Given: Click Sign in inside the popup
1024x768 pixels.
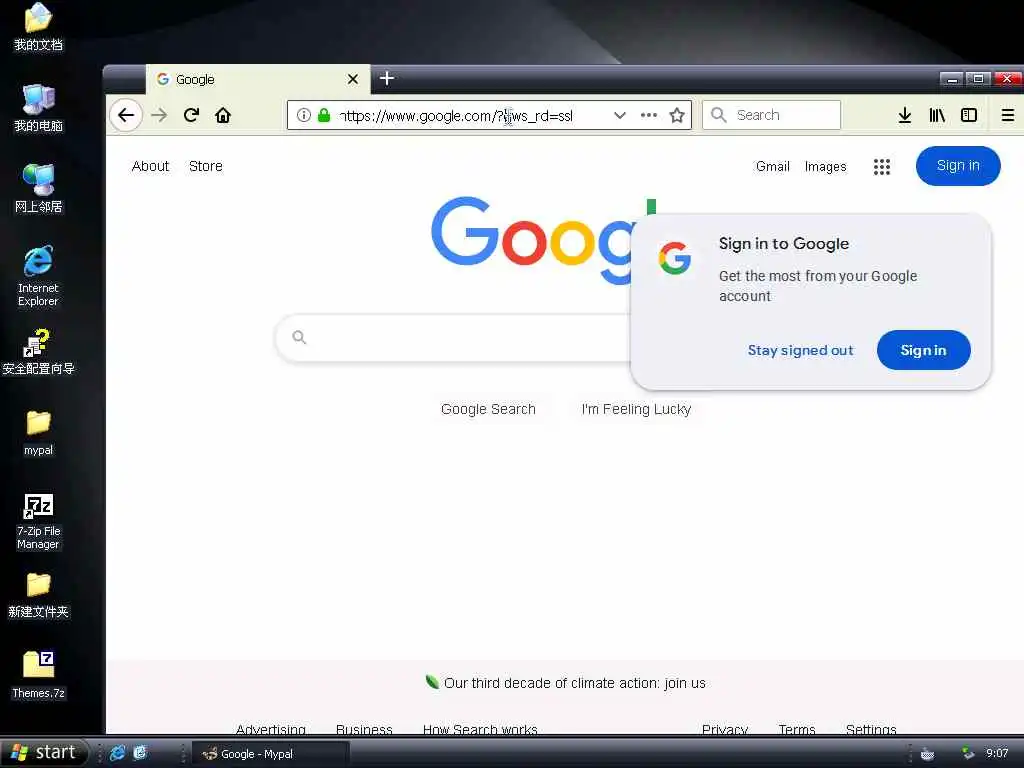Looking at the screenshot, I should tap(923, 350).
